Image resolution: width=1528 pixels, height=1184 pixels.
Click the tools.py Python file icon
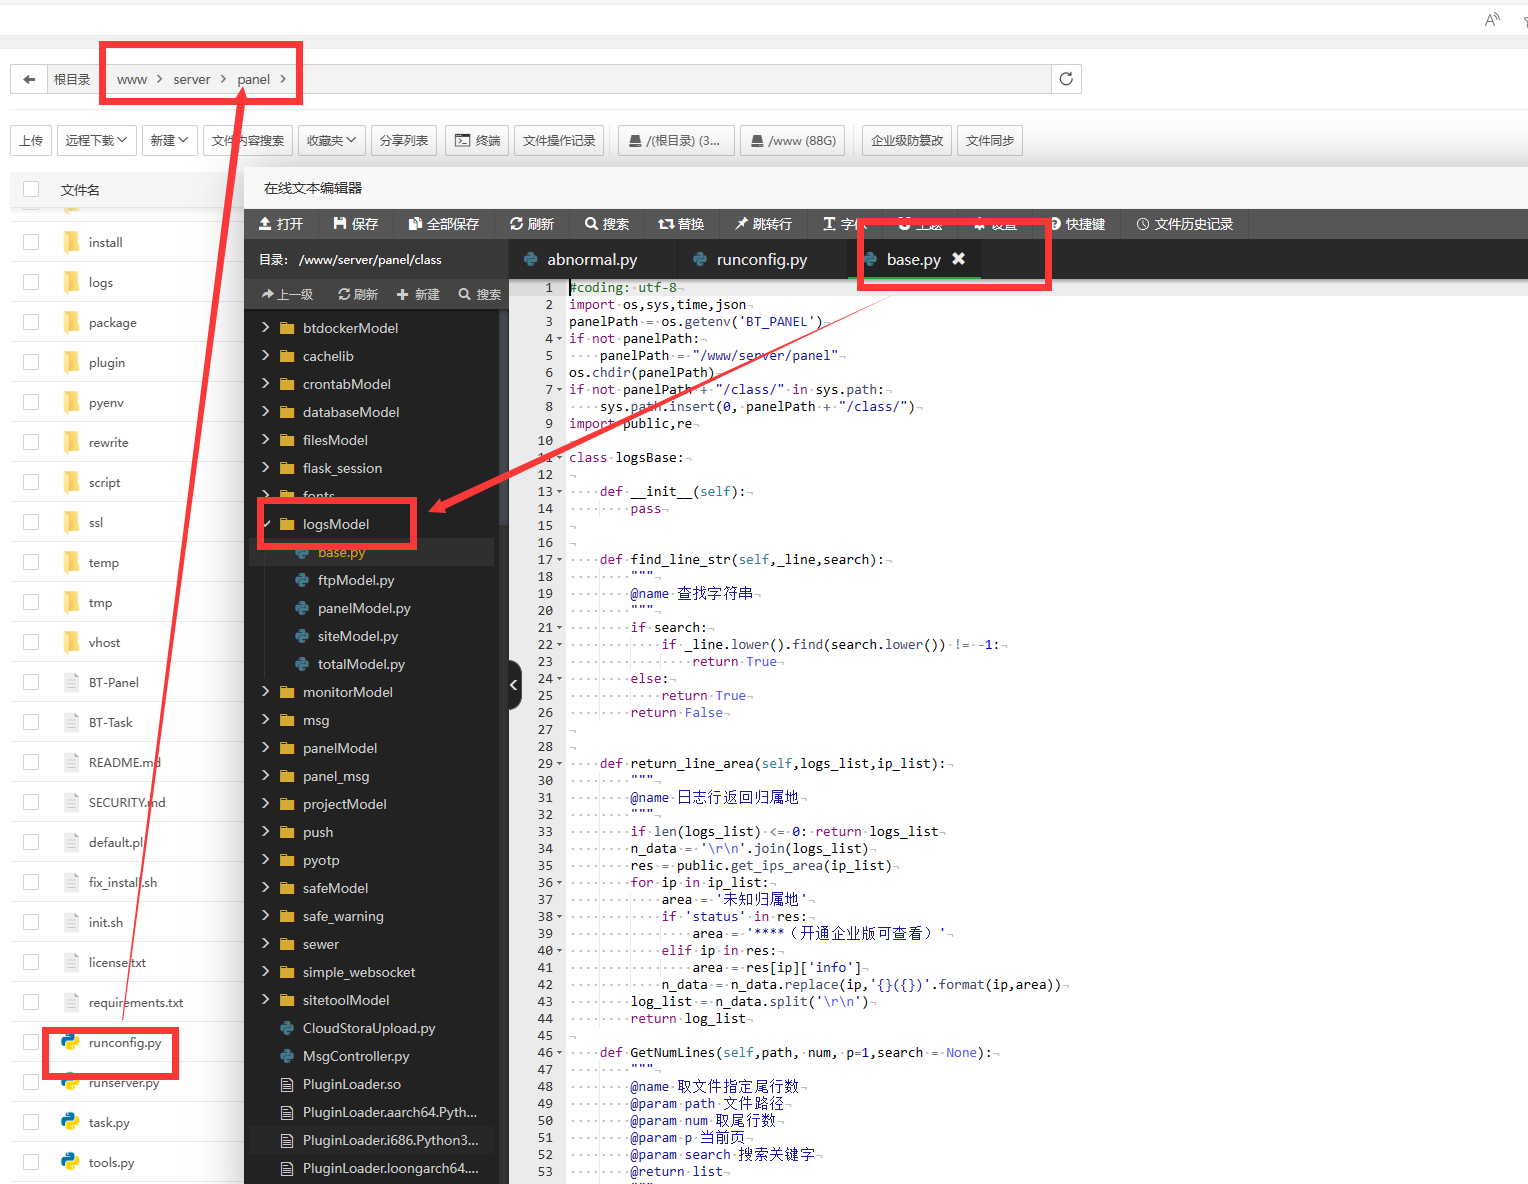[x=70, y=1162]
